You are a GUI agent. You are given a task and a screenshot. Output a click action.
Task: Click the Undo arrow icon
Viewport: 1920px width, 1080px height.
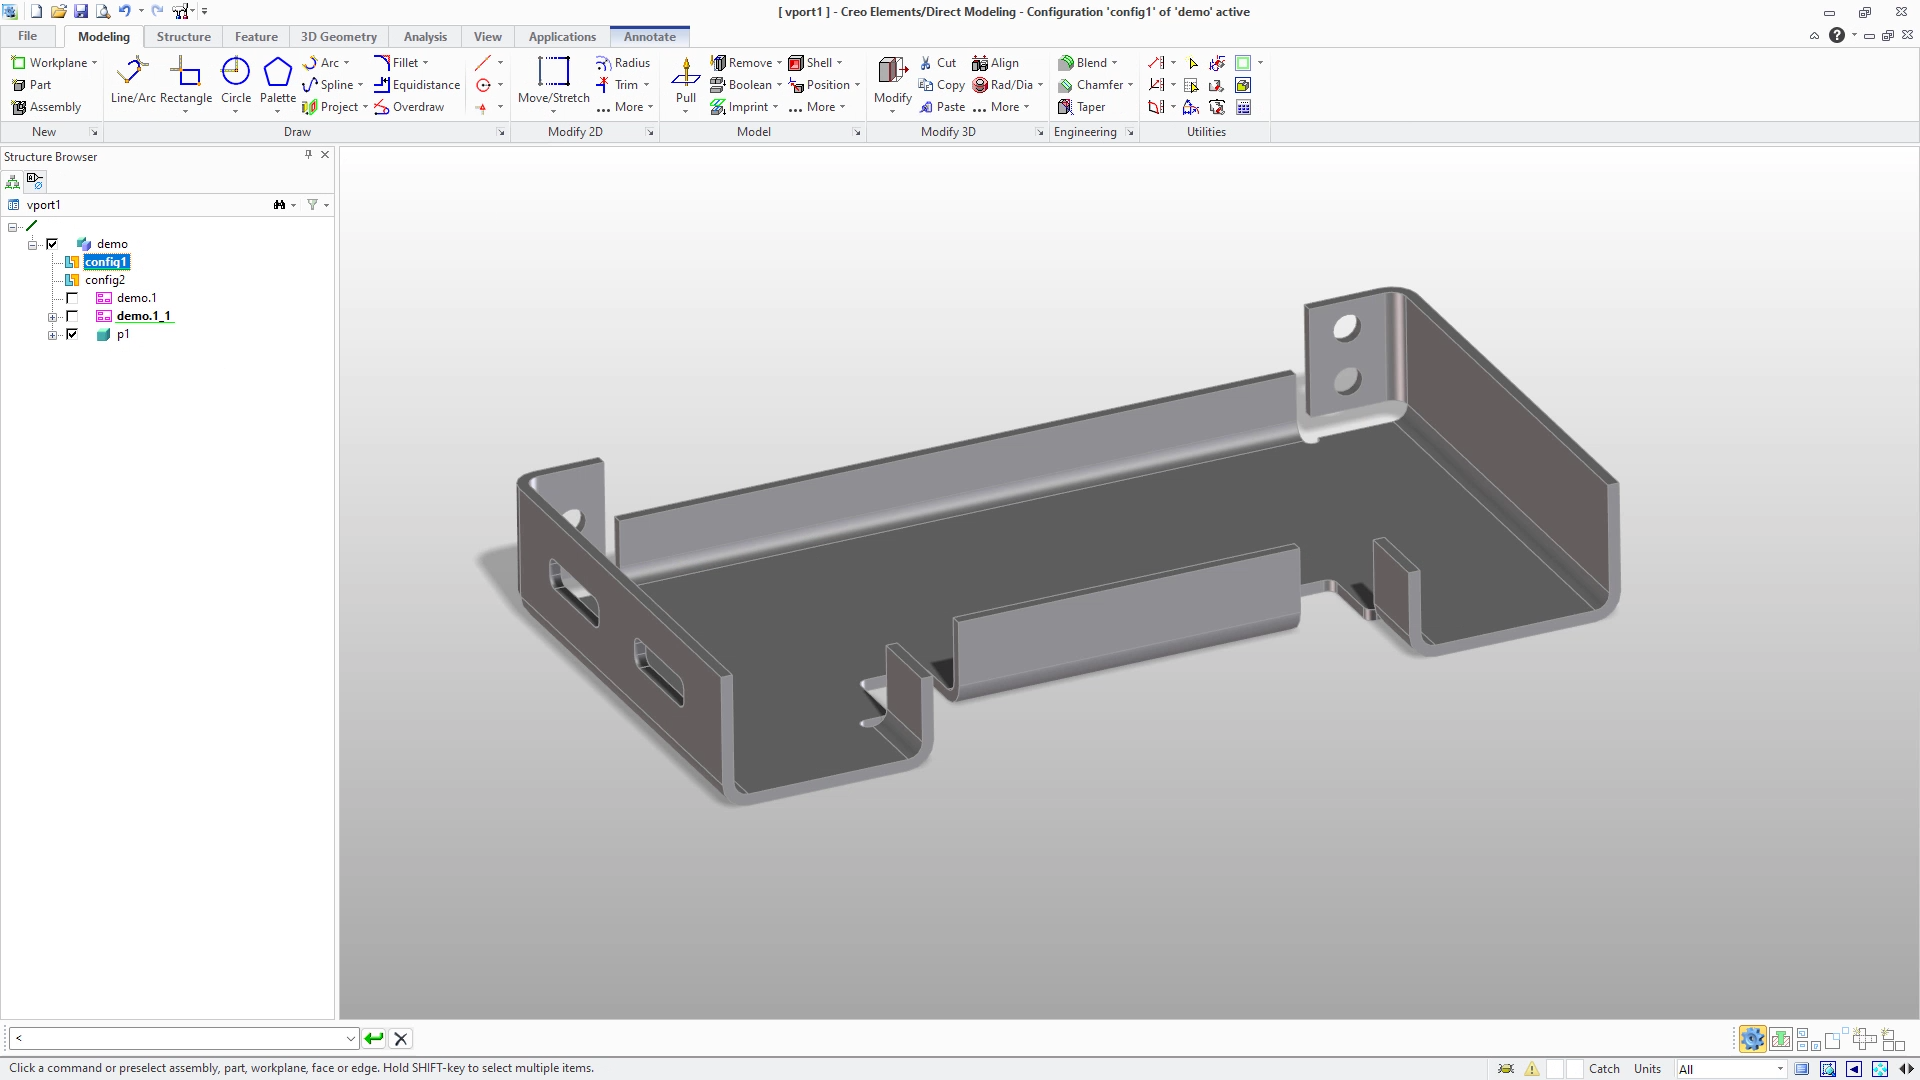point(125,11)
